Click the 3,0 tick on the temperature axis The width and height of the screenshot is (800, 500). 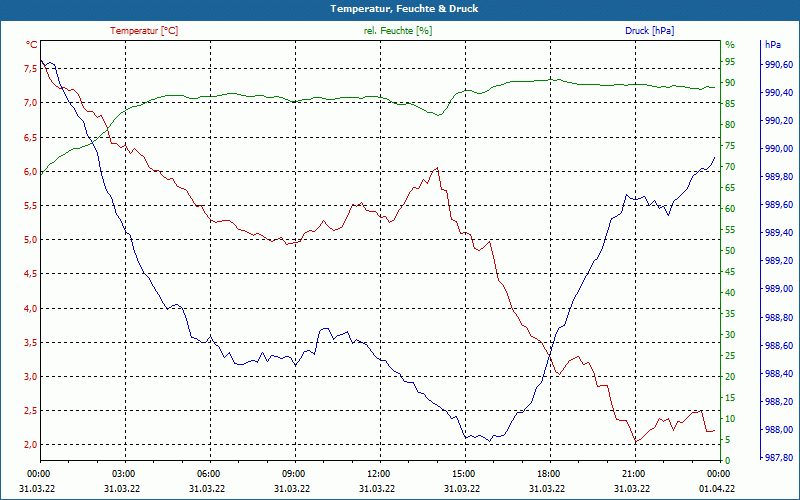pos(31,377)
